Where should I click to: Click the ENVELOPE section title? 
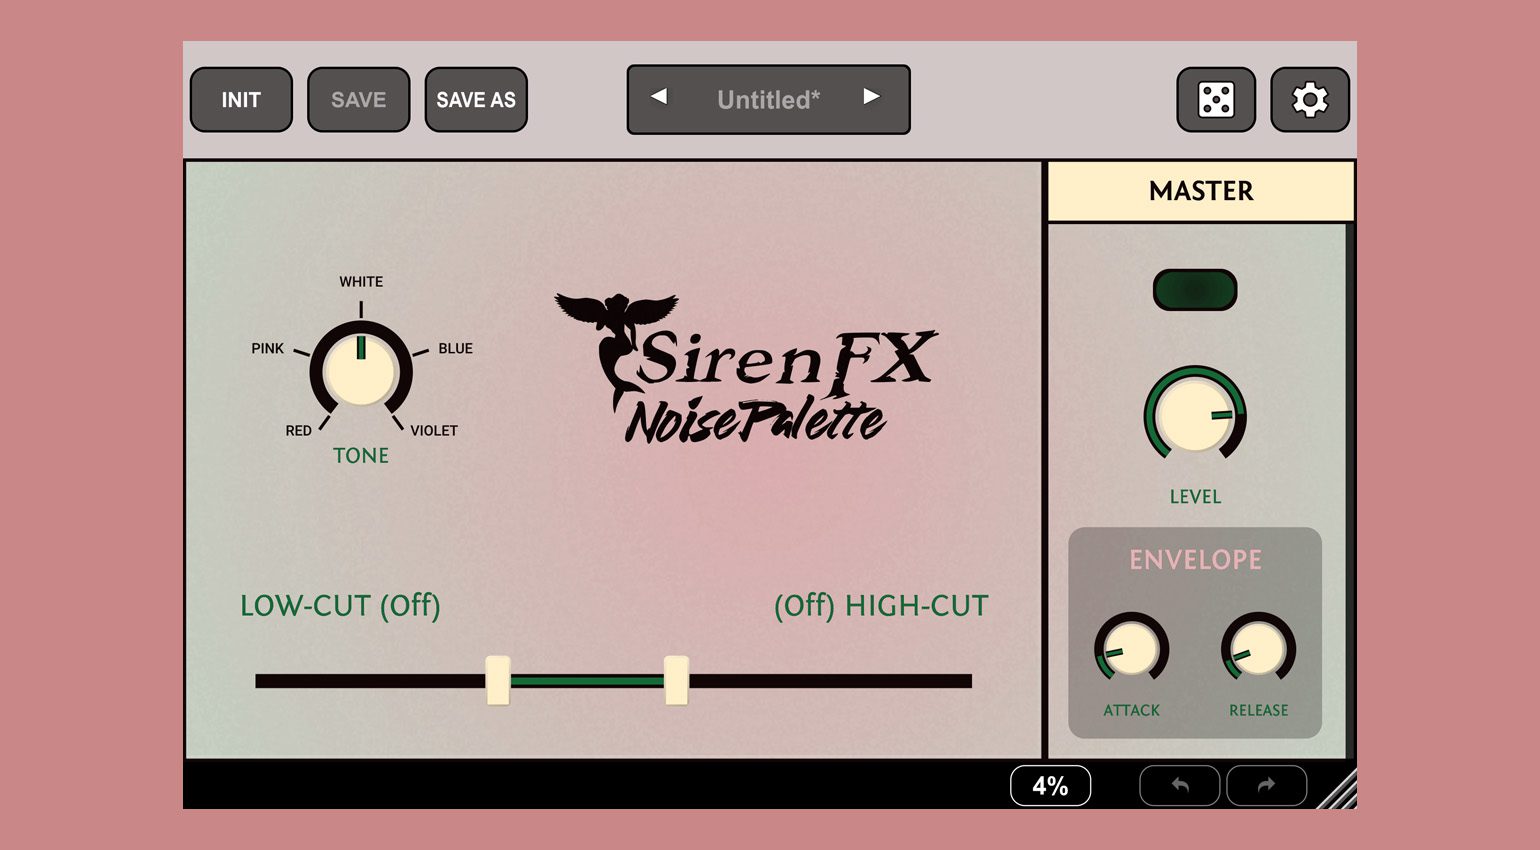tap(1195, 560)
